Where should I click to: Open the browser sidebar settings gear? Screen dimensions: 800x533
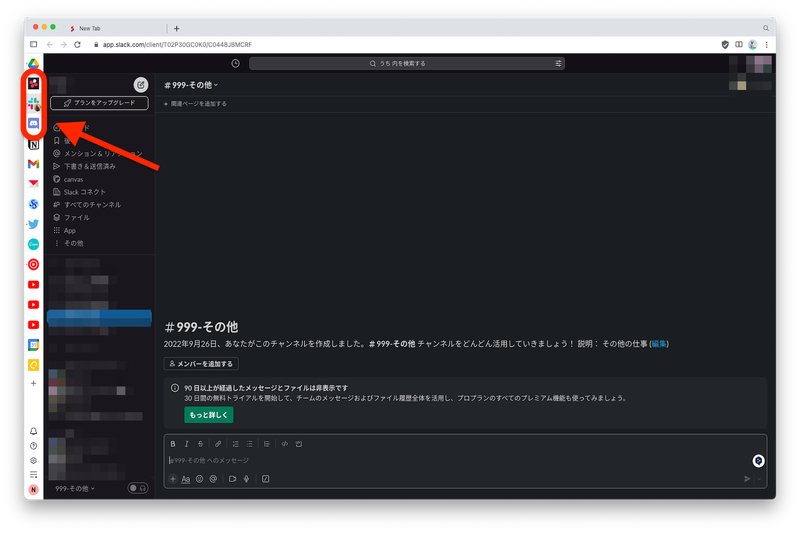(33, 460)
